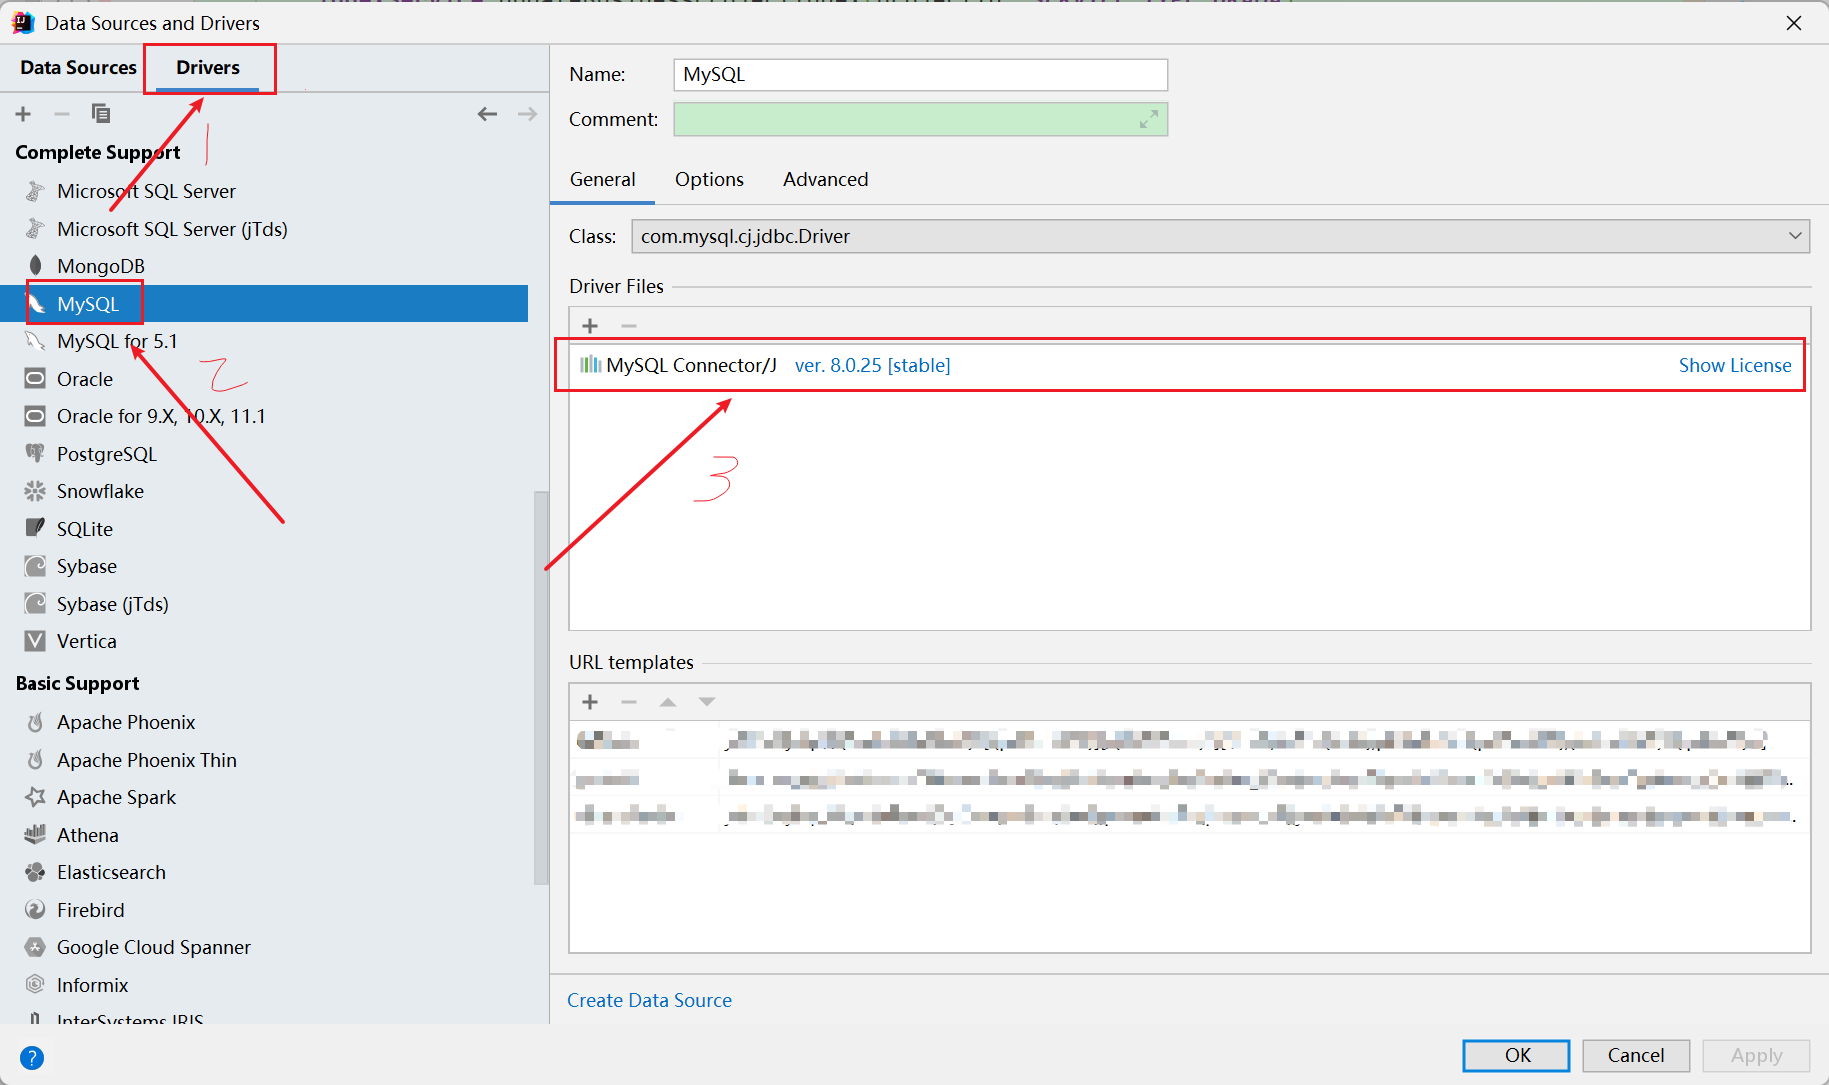Click the Create Data Source link
The height and width of the screenshot is (1085, 1829).
pyautogui.click(x=649, y=1000)
